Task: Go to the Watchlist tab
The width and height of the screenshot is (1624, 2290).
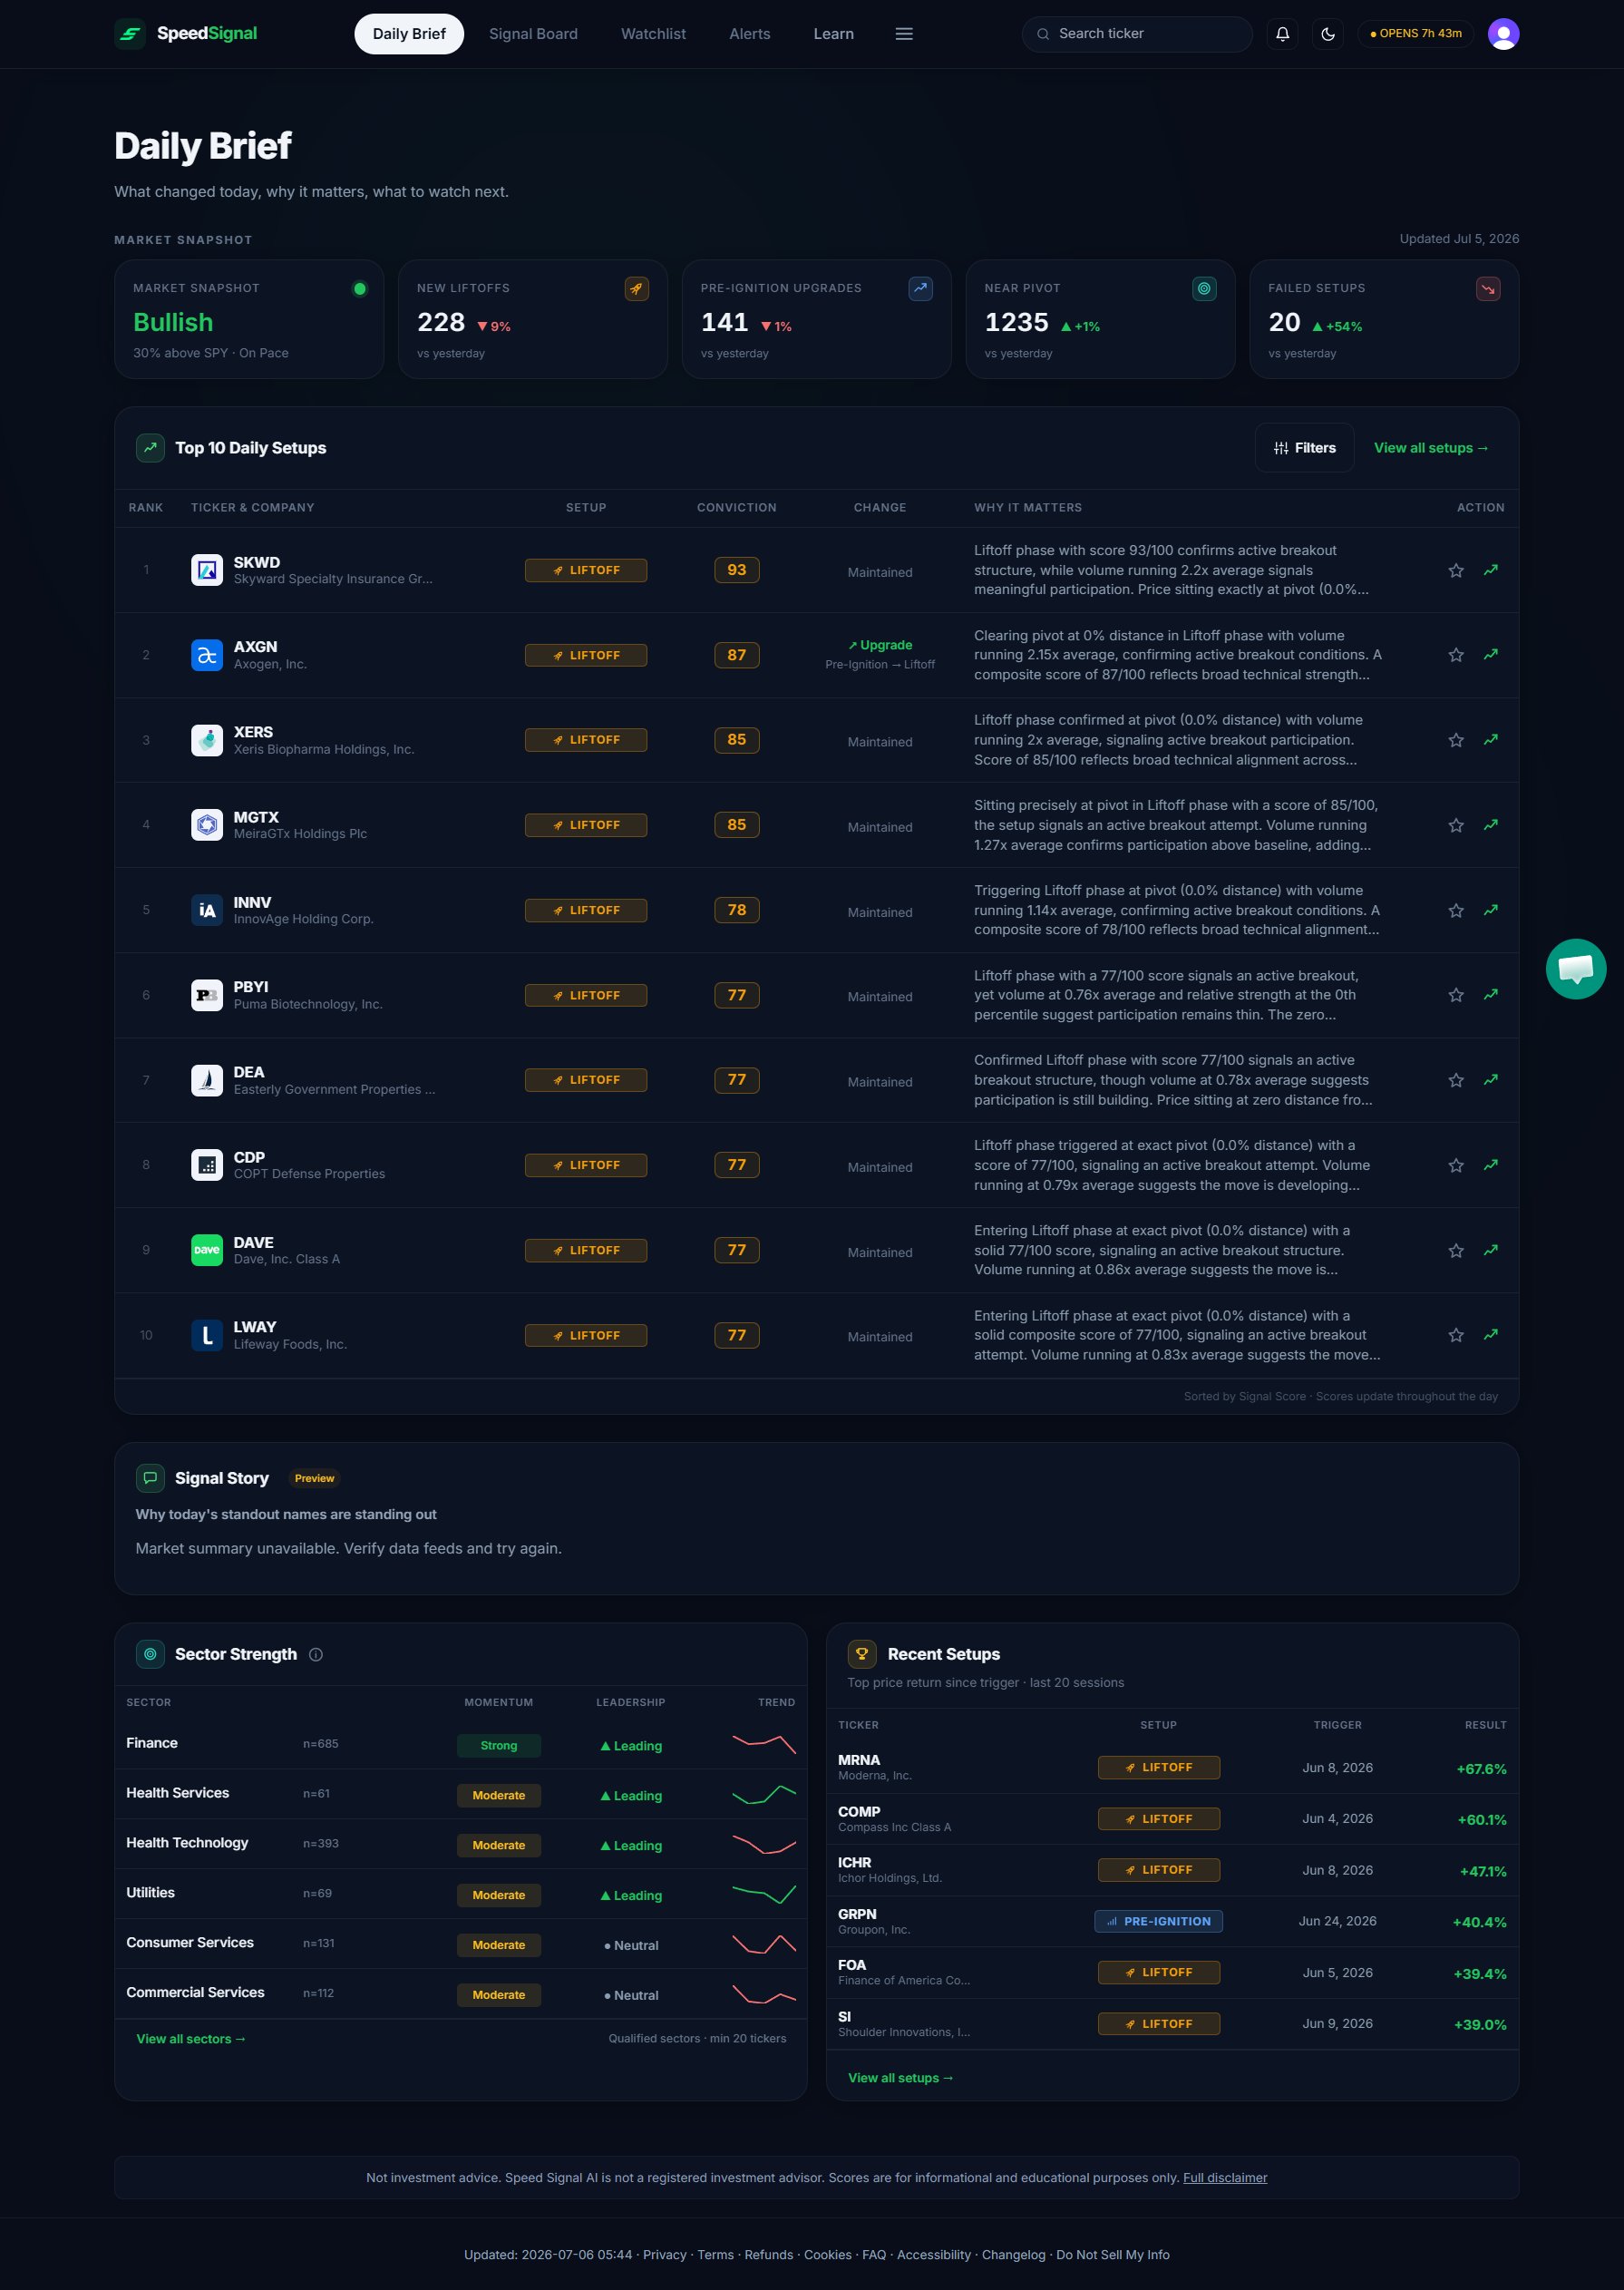Action: tap(653, 34)
